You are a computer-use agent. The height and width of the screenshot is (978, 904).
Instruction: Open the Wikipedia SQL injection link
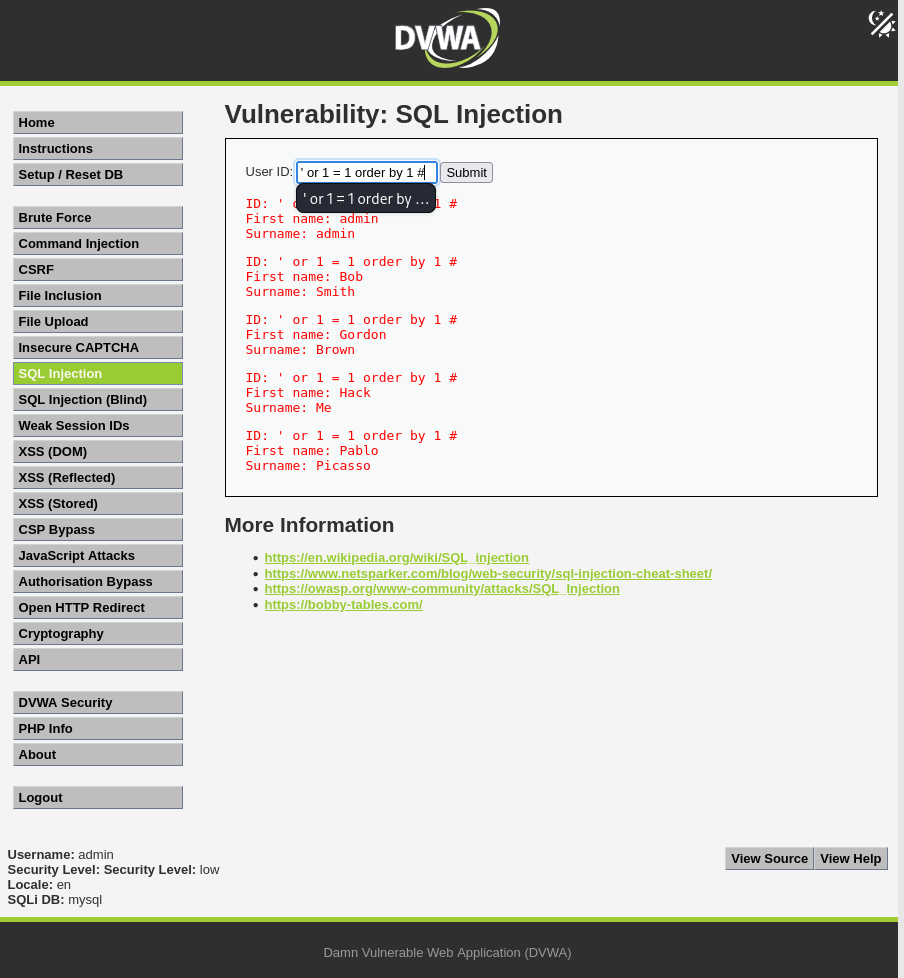click(x=397, y=558)
